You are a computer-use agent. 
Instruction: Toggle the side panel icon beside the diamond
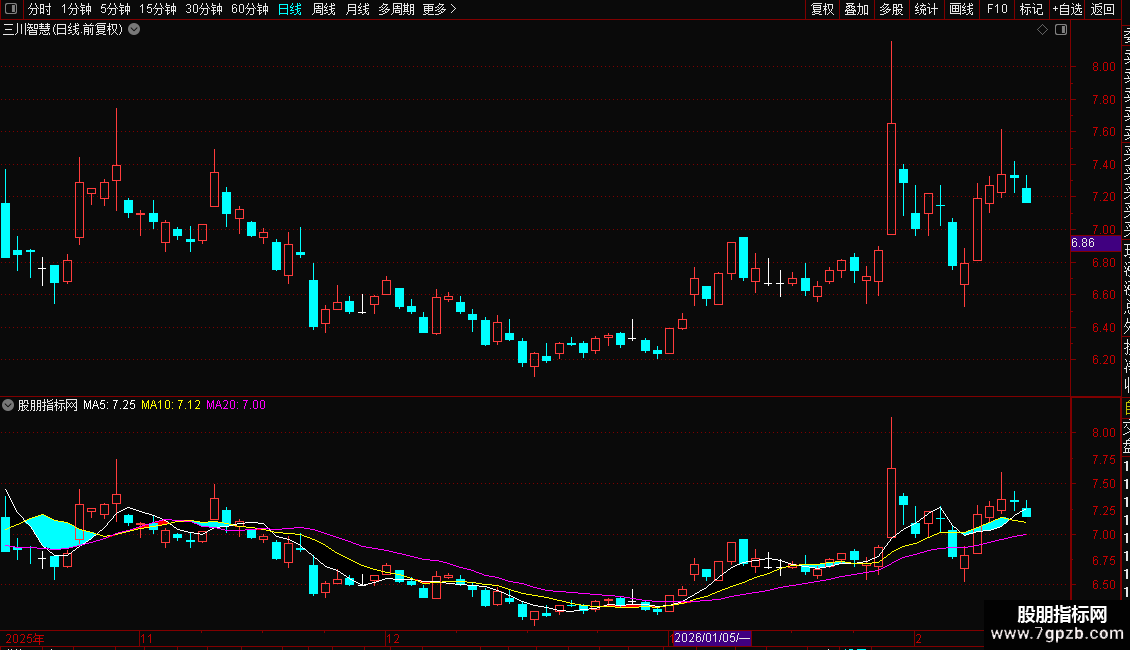(x=1061, y=30)
